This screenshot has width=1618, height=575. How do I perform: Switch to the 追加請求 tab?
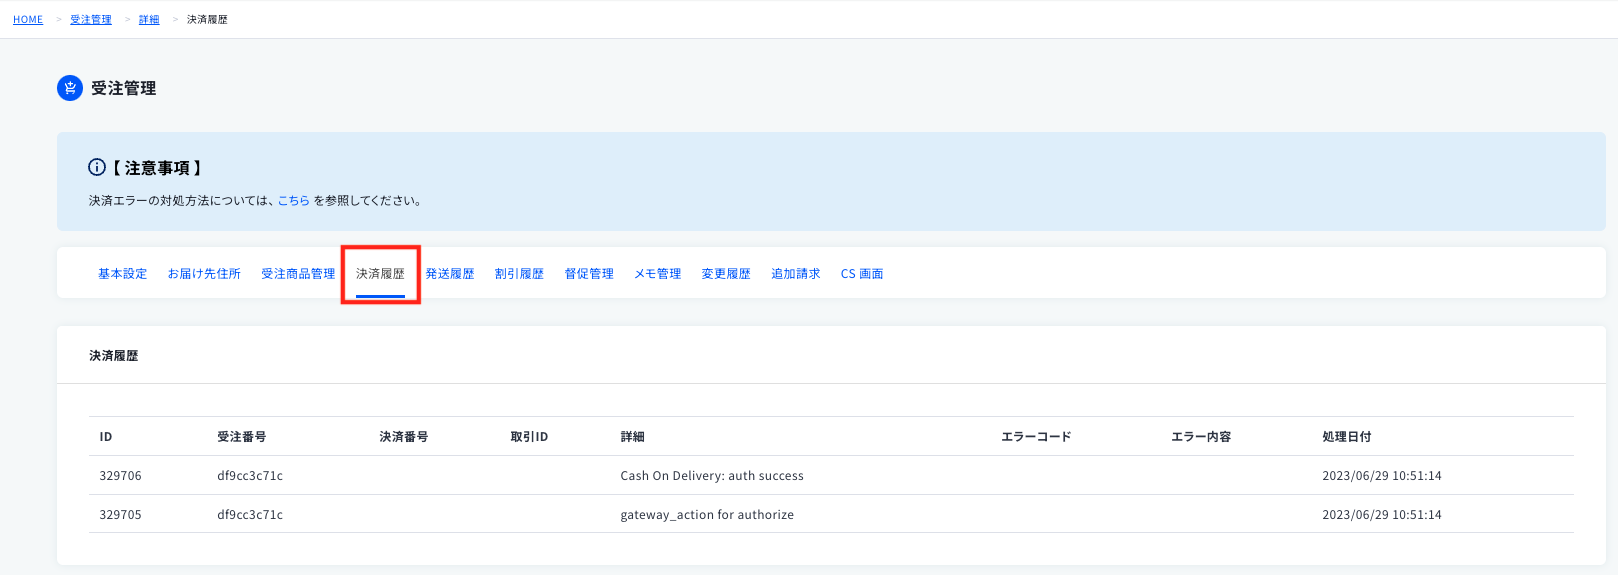[x=796, y=274]
